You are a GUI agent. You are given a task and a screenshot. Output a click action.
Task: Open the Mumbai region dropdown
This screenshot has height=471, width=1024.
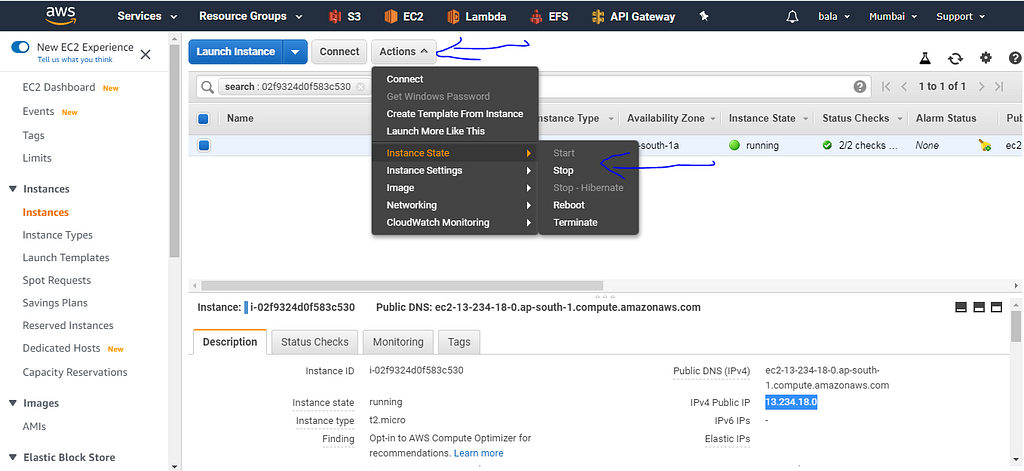pyautogui.click(x=893, y=16)
